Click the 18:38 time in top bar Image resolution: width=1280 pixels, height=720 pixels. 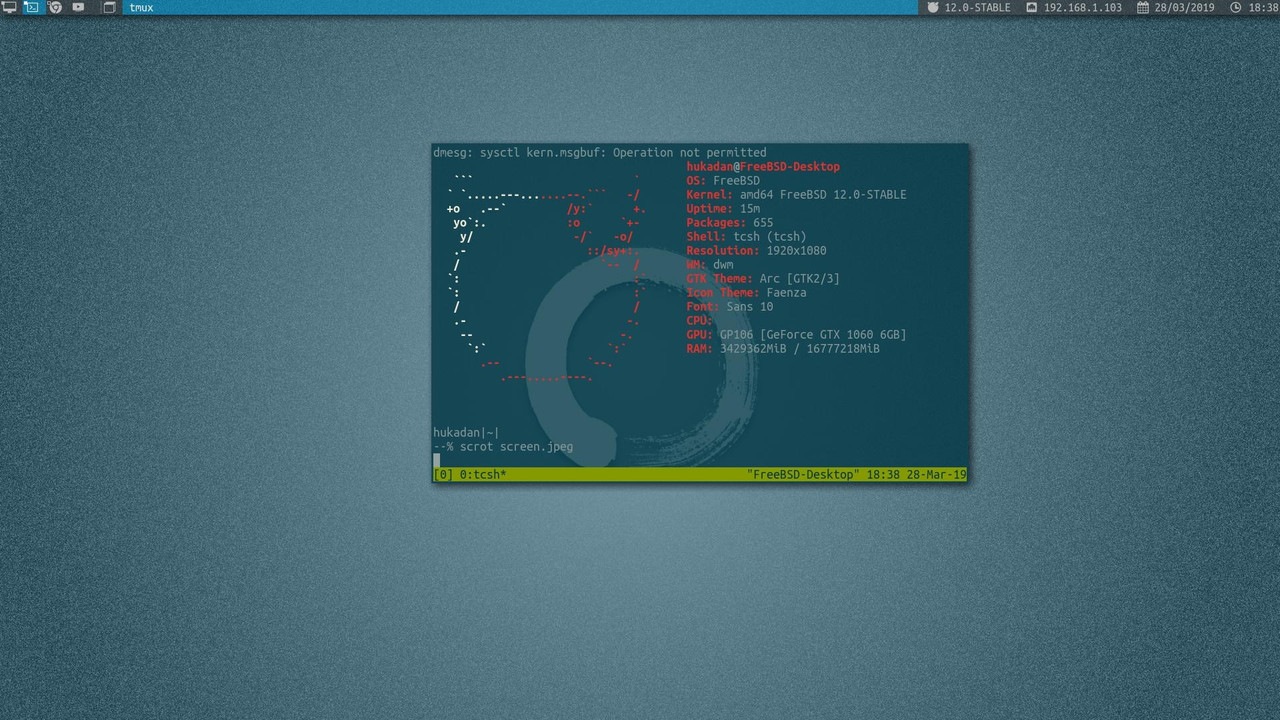coord(1263,7)
